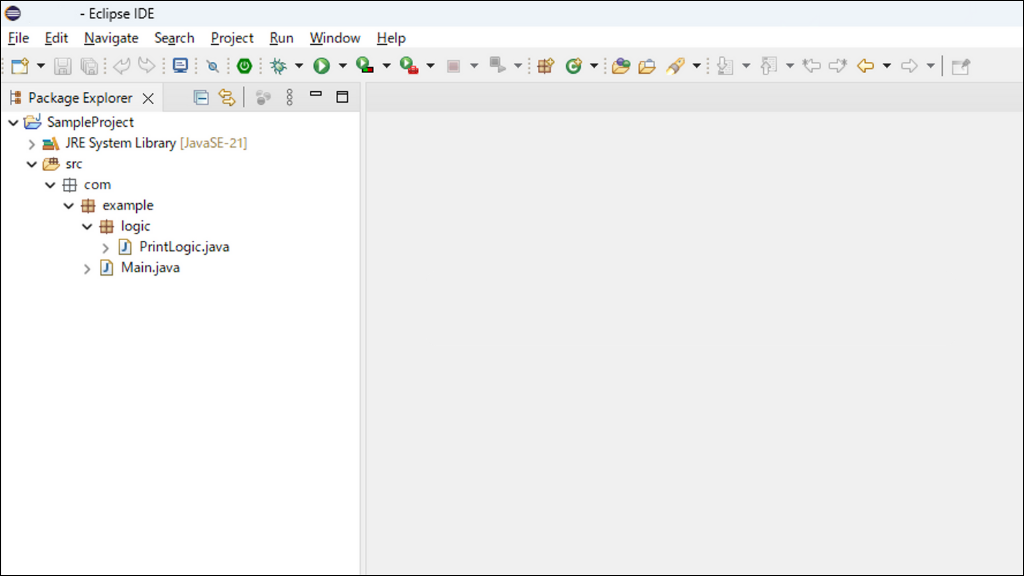Click the Open Task folder icon
Screen dimensions: 1024x576
point(647,66)
